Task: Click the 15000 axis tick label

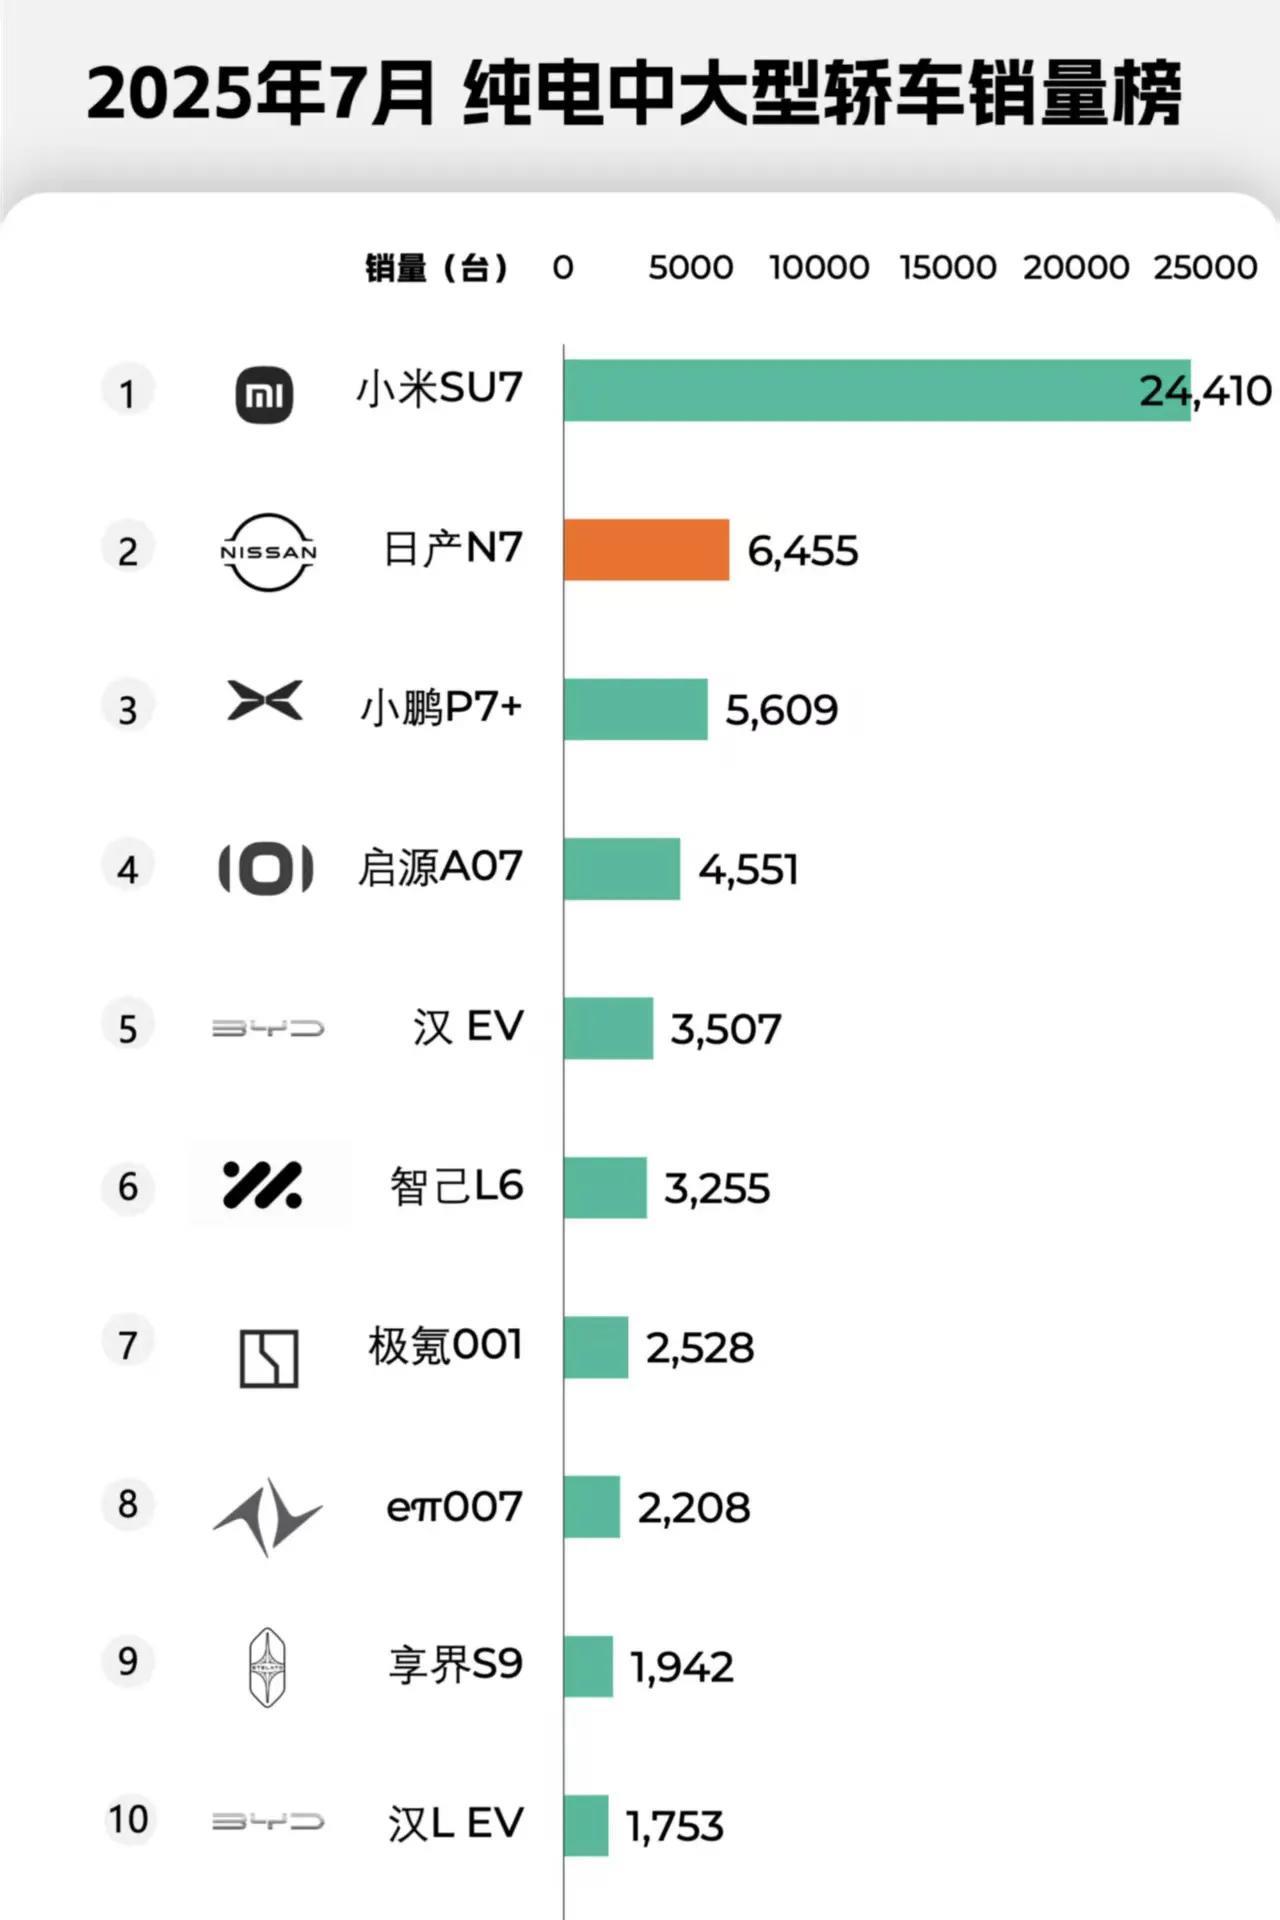Action: 948,268
